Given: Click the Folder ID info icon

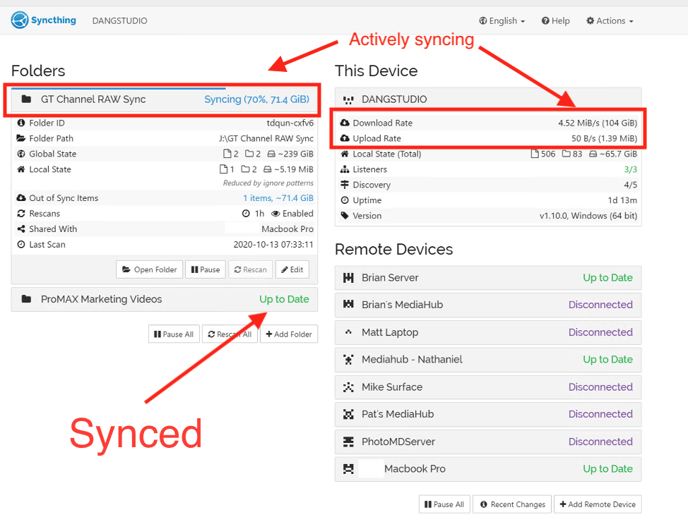Looking at the screenshot, I should point(21,123).
